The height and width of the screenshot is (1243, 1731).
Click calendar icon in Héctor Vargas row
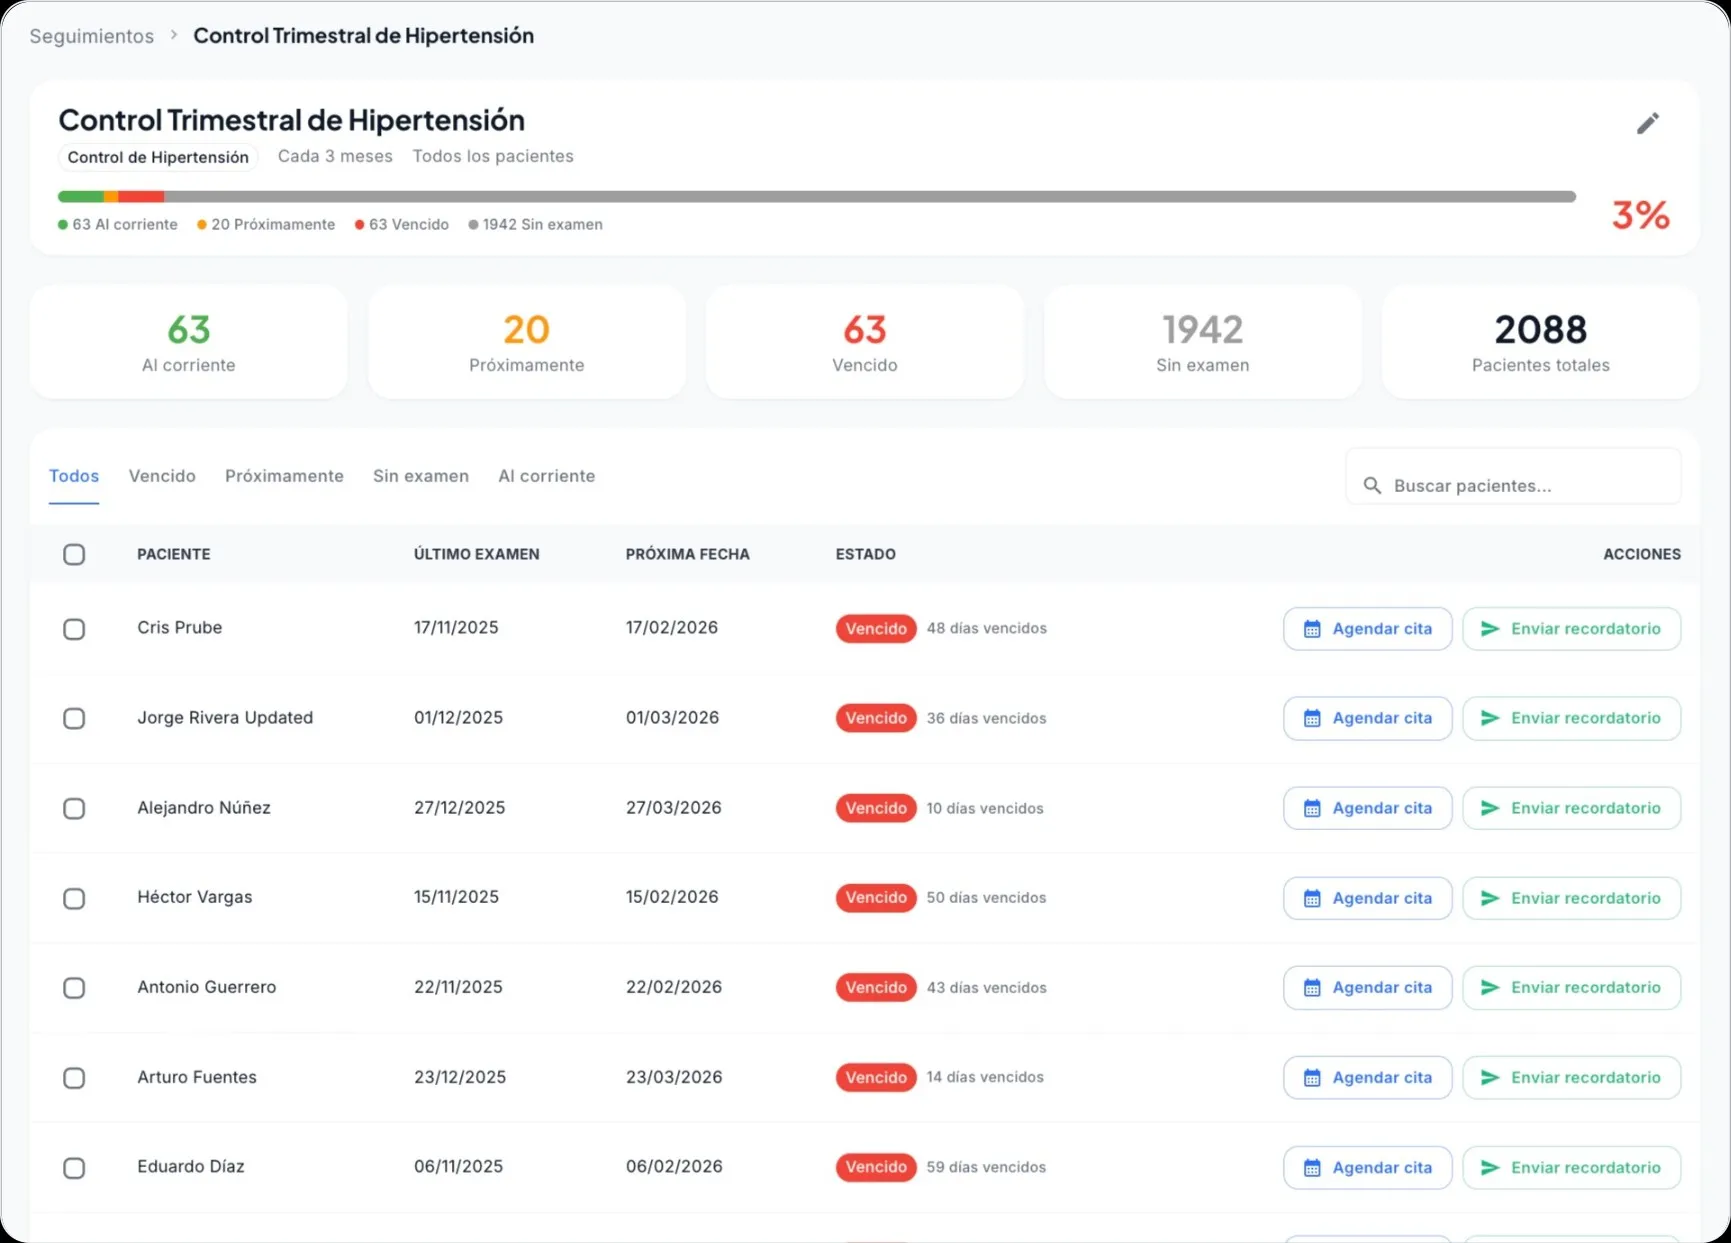(1312, 898)
